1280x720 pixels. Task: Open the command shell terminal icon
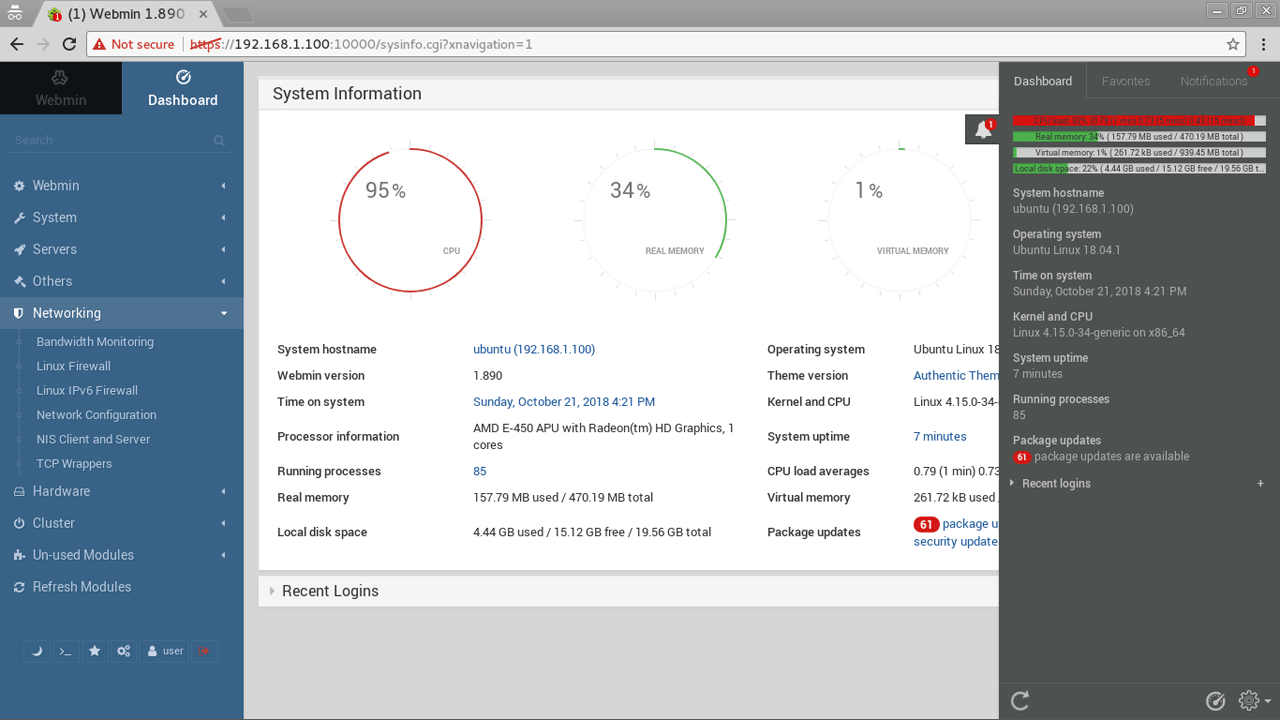[x=65, y=651]
